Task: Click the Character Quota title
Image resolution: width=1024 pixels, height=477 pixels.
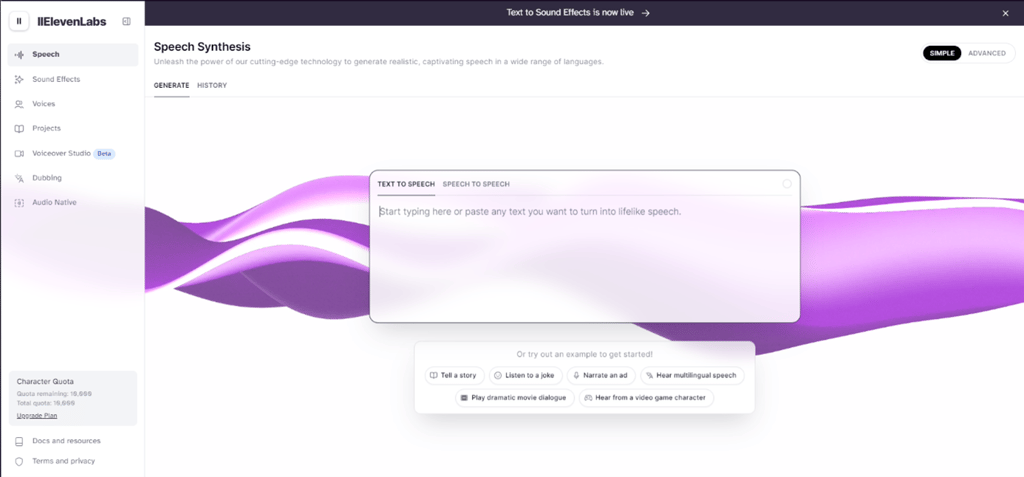Action: (x=45, y=382)
